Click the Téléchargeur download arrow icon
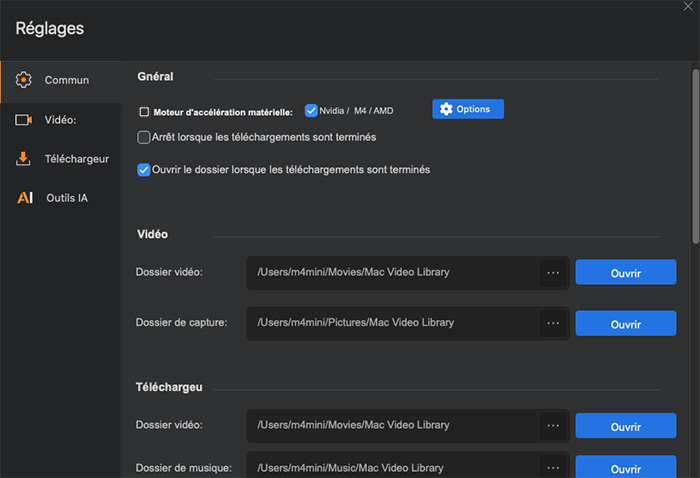This screenshot has width=700, height=478. tap(23, 158)
